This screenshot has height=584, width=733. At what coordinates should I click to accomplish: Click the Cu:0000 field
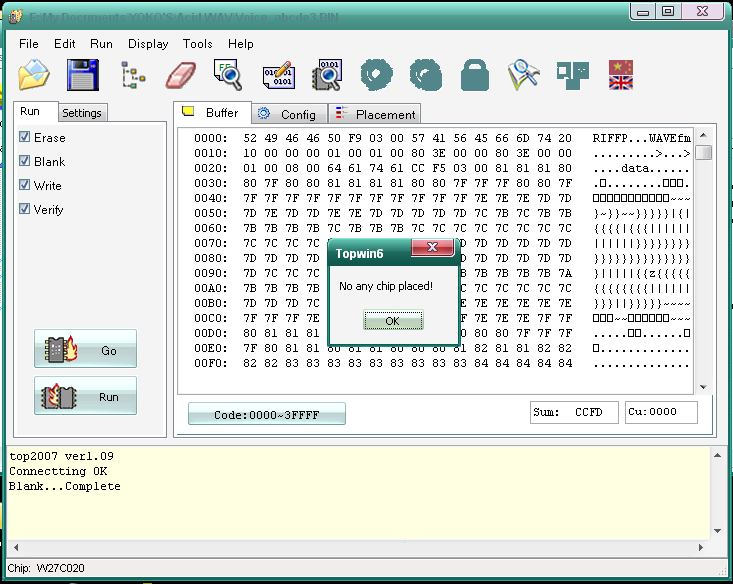click(x=661, y=412)
